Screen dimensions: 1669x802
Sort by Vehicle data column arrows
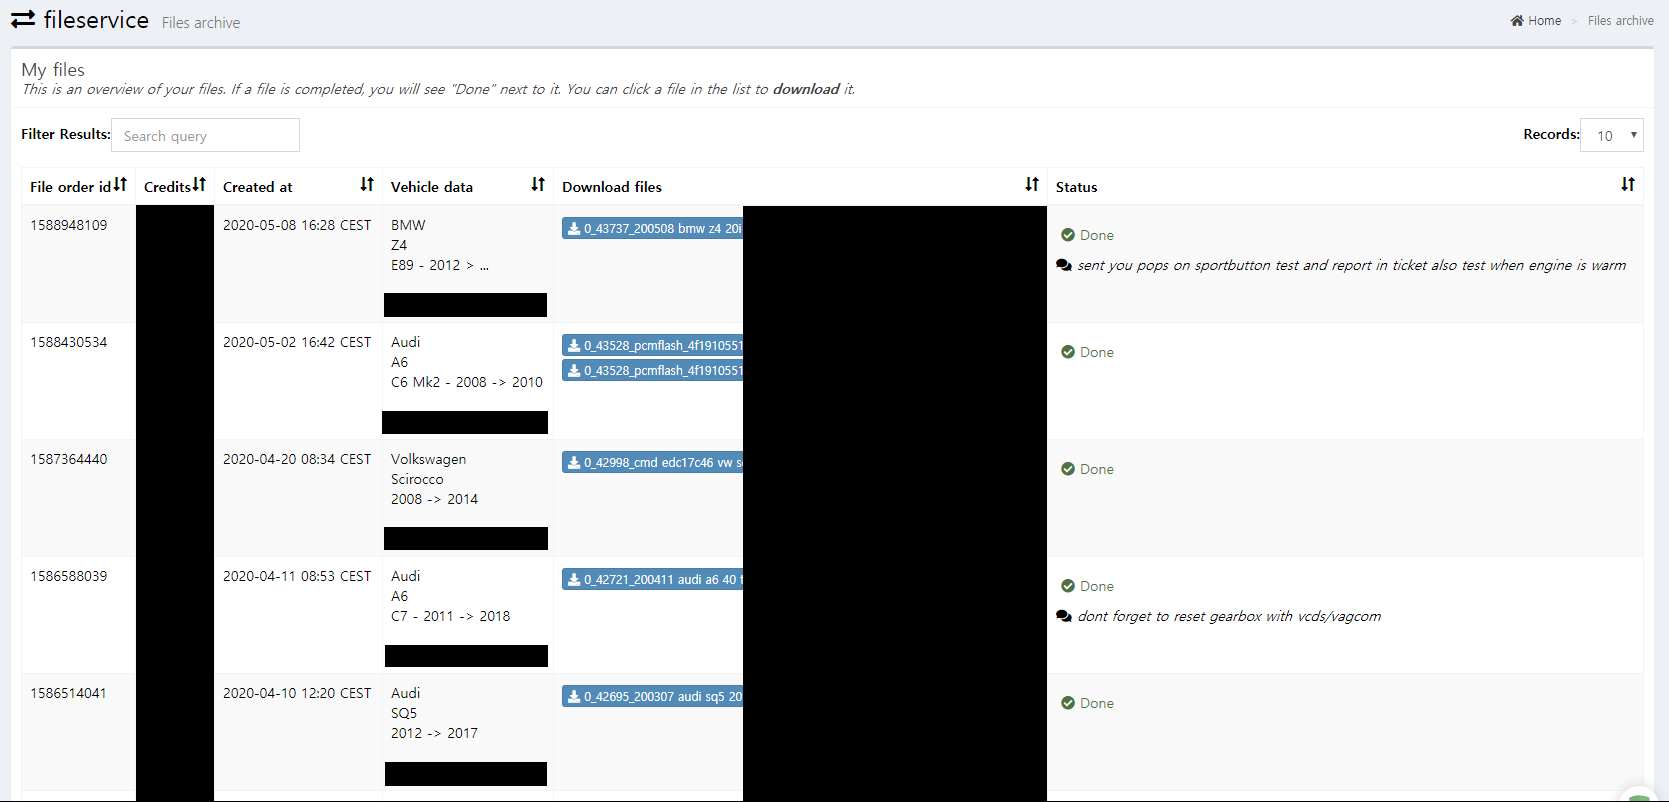tap(538, 185)
